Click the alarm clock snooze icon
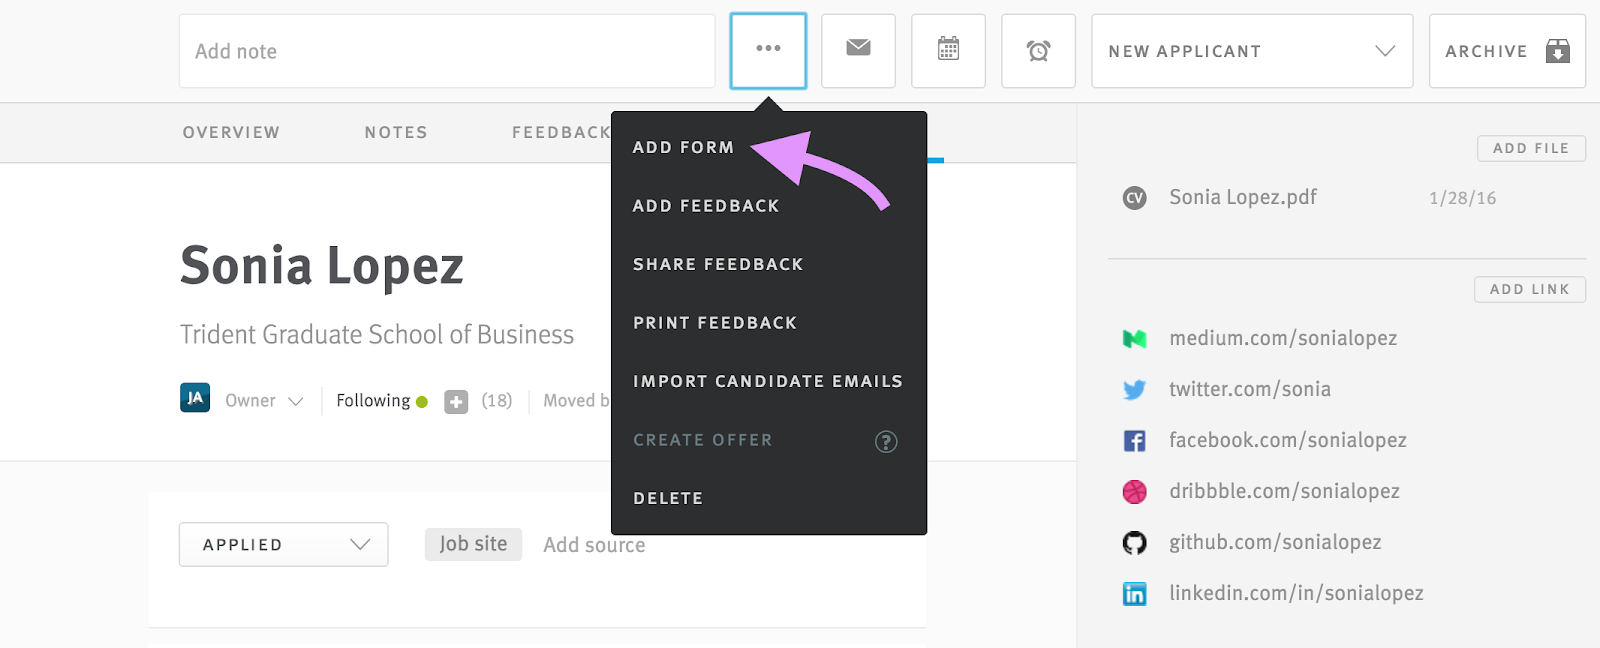This screenshot has height=648, width=1600. click(x=1038, y=50)
